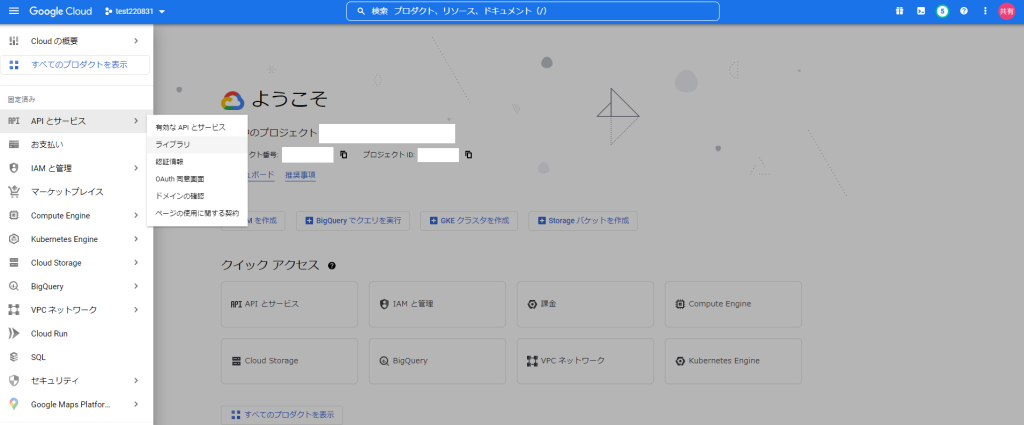Screen dimensions: 1024x425
Task: Select ライブラリ from the API submenu
Action: 173,145
